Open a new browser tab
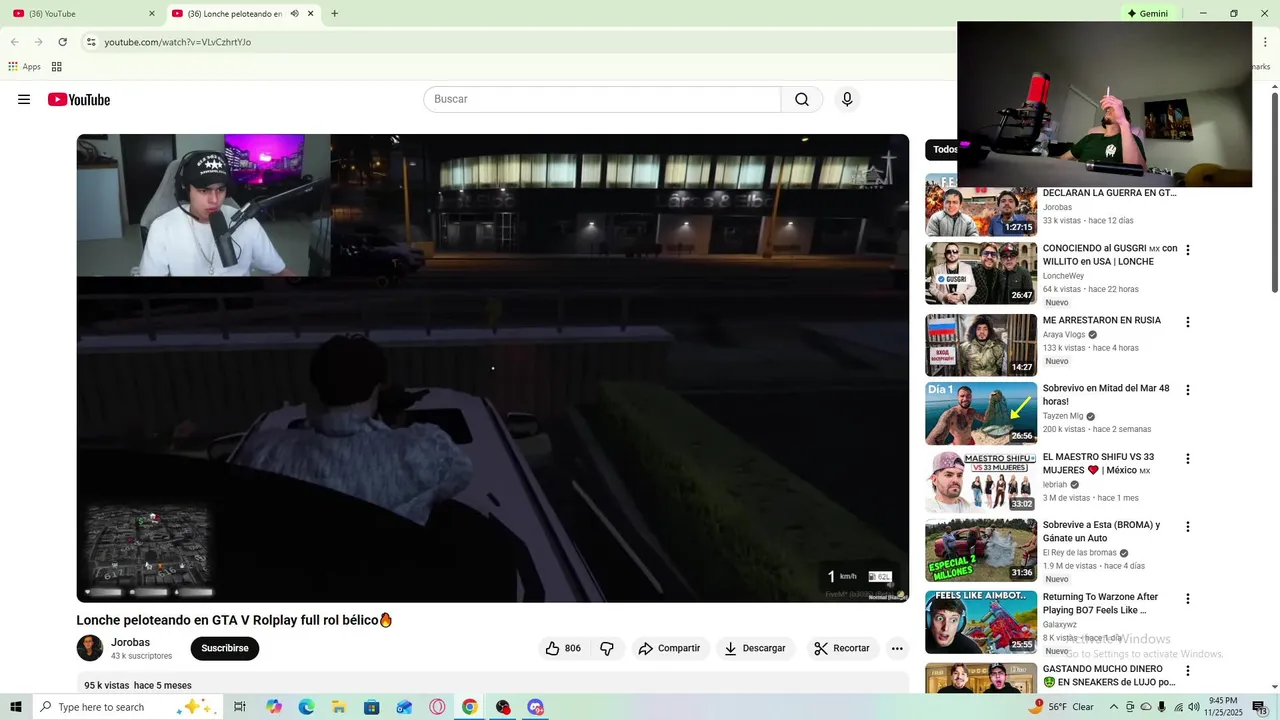This screenshot has height=720, width=1280. click(334, 14)
